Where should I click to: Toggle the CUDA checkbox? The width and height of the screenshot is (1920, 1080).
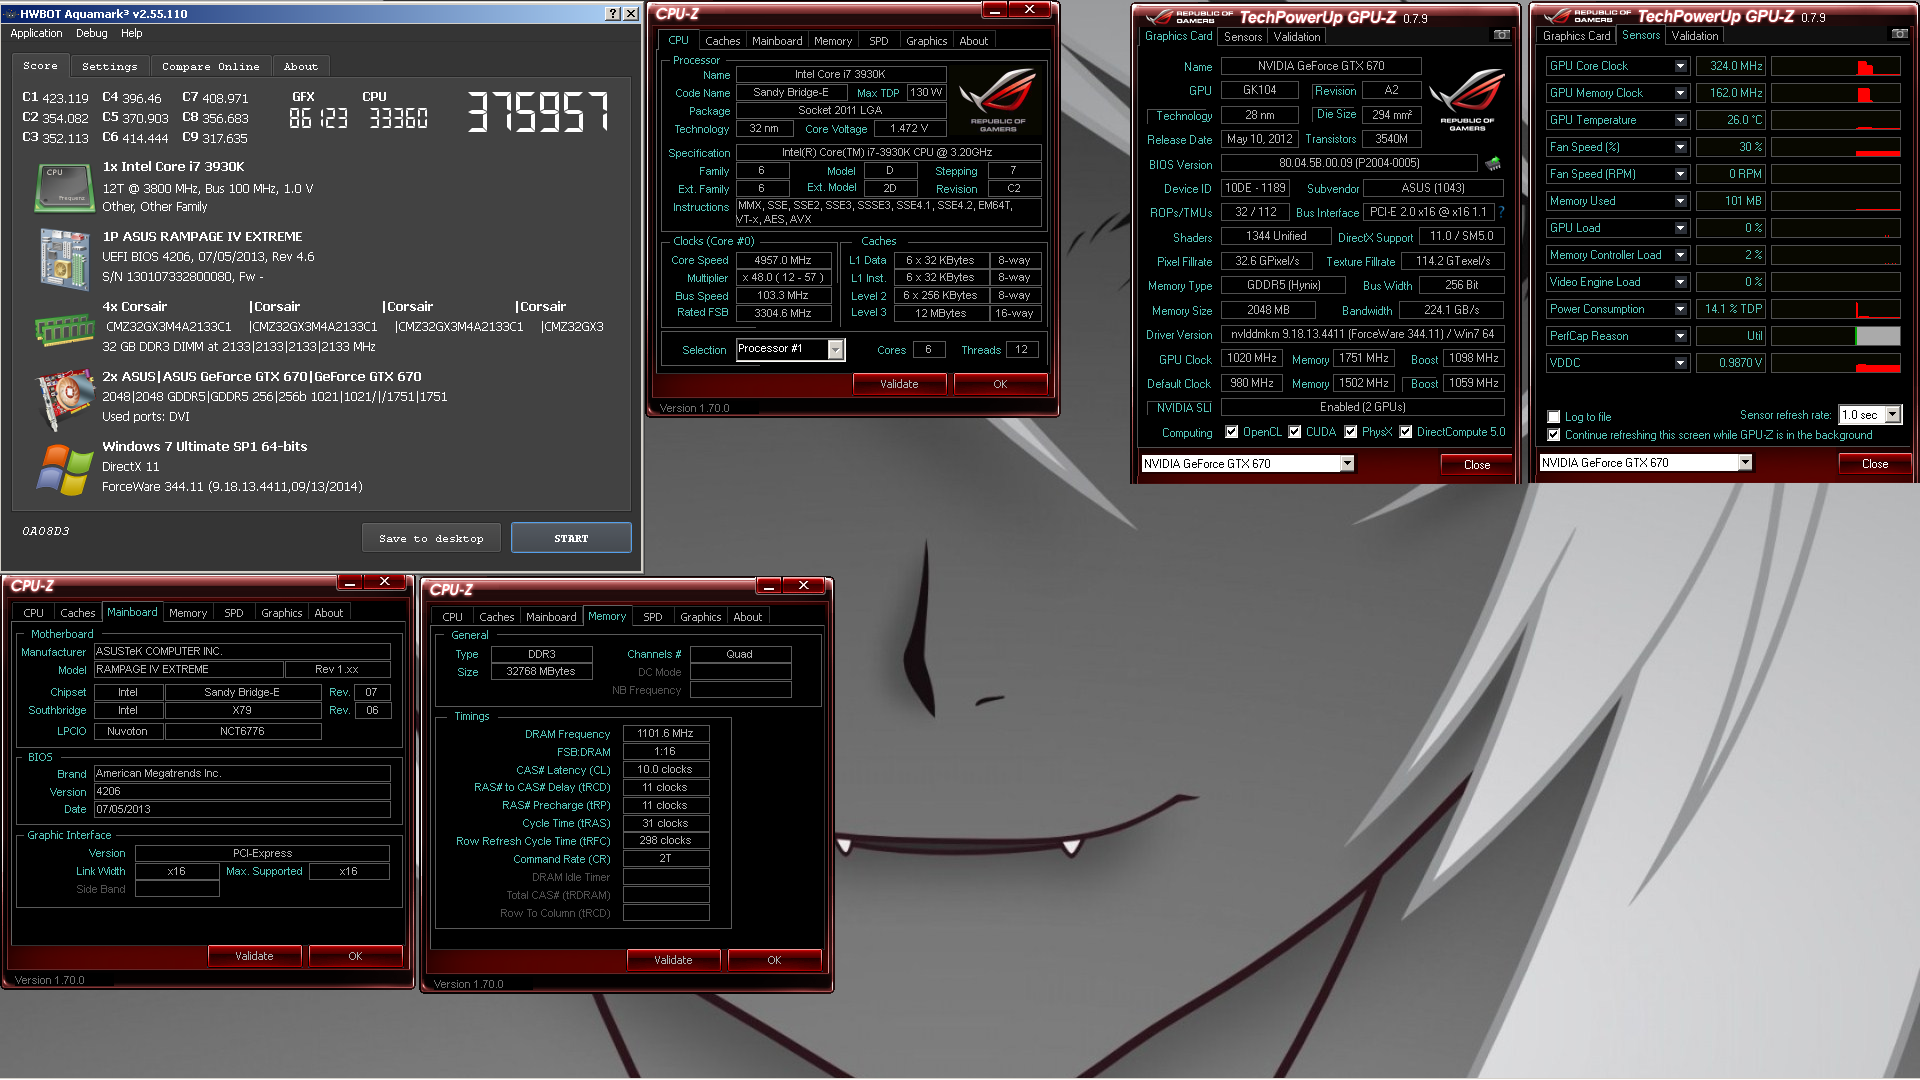(x=1295, y=432)
